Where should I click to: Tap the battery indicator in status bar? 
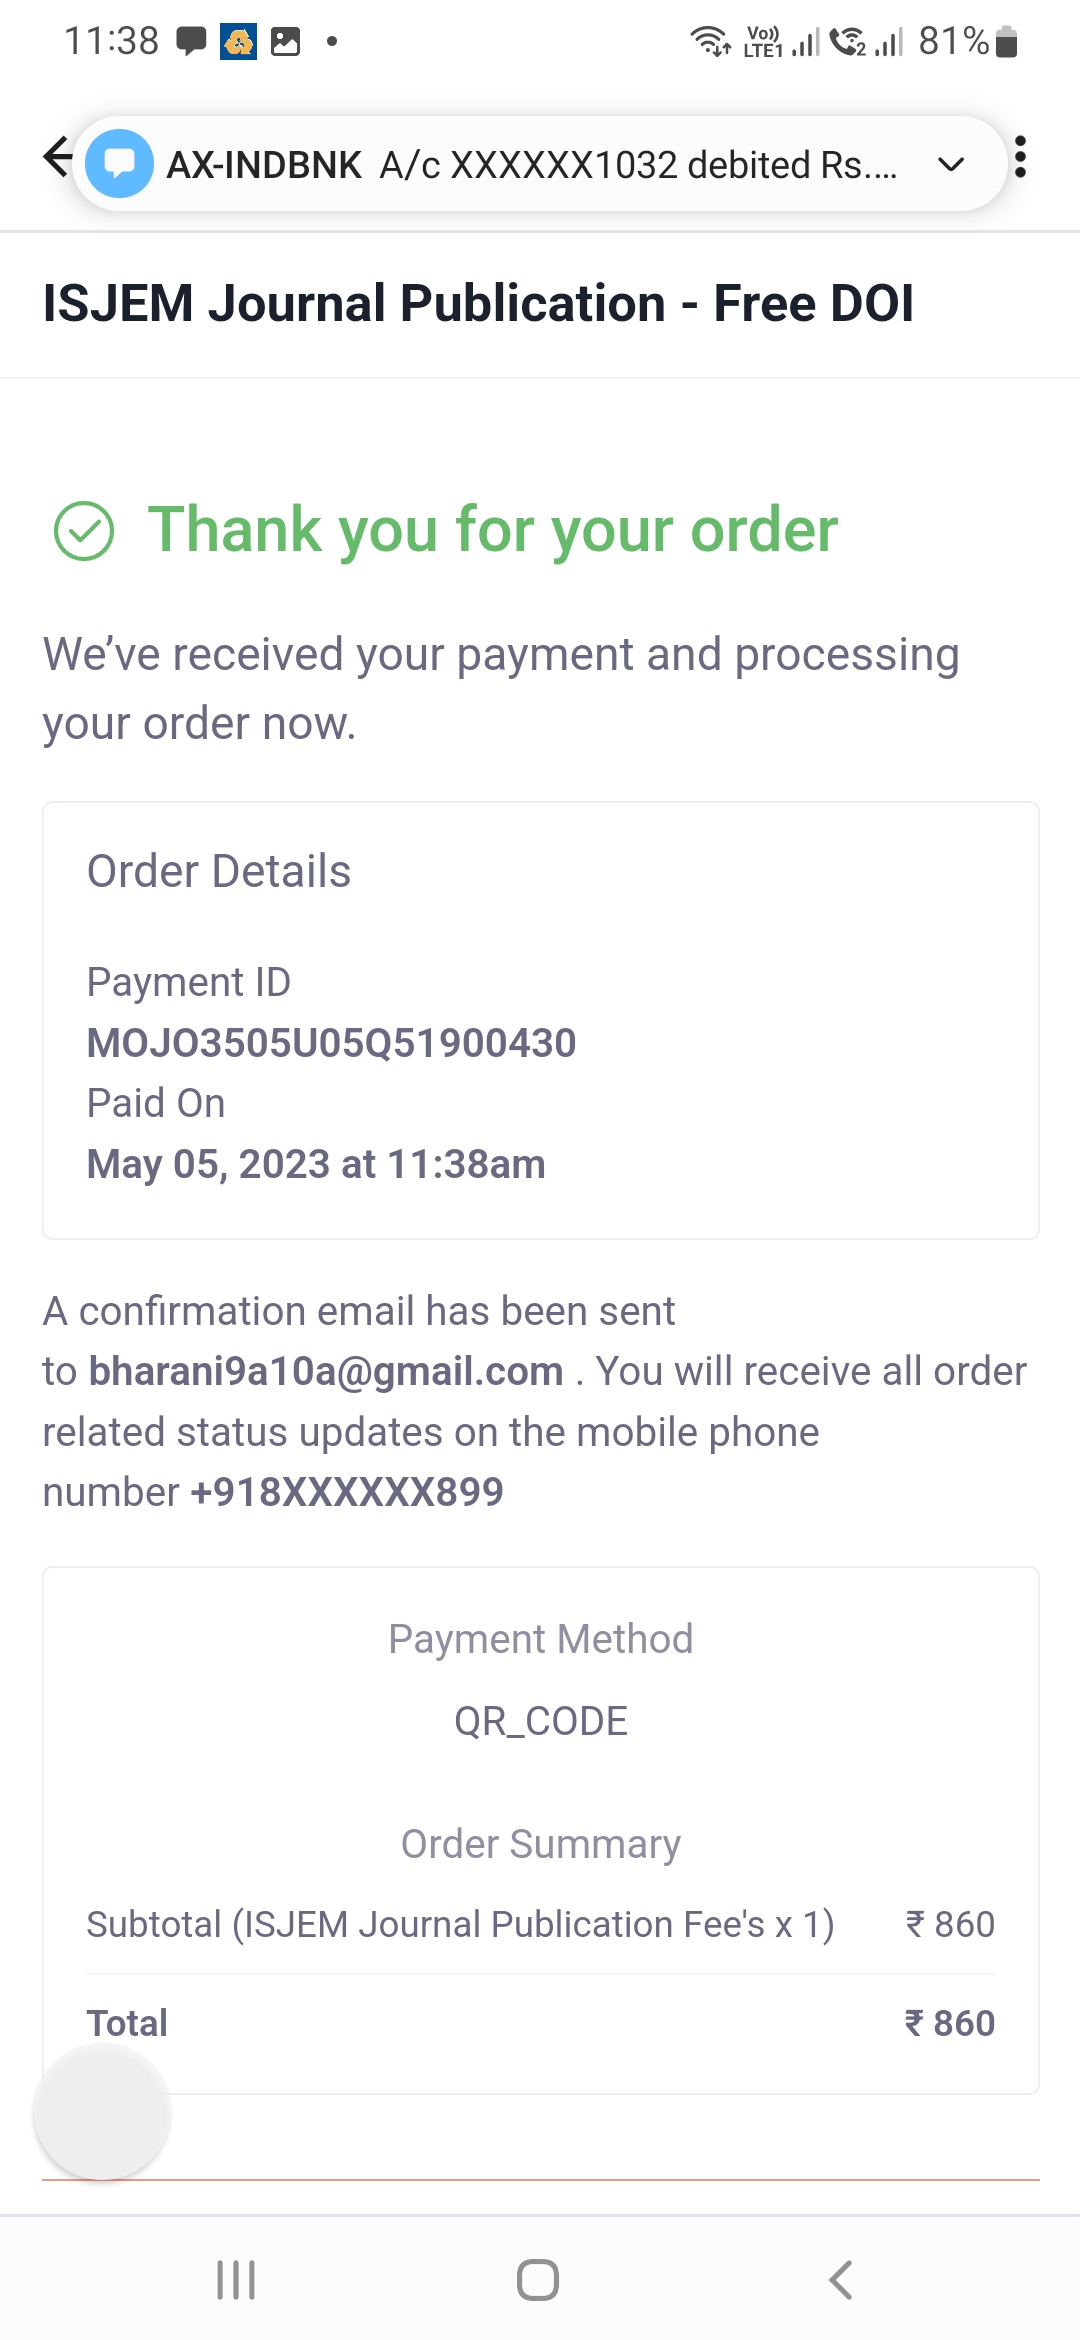click(1007, 42)
